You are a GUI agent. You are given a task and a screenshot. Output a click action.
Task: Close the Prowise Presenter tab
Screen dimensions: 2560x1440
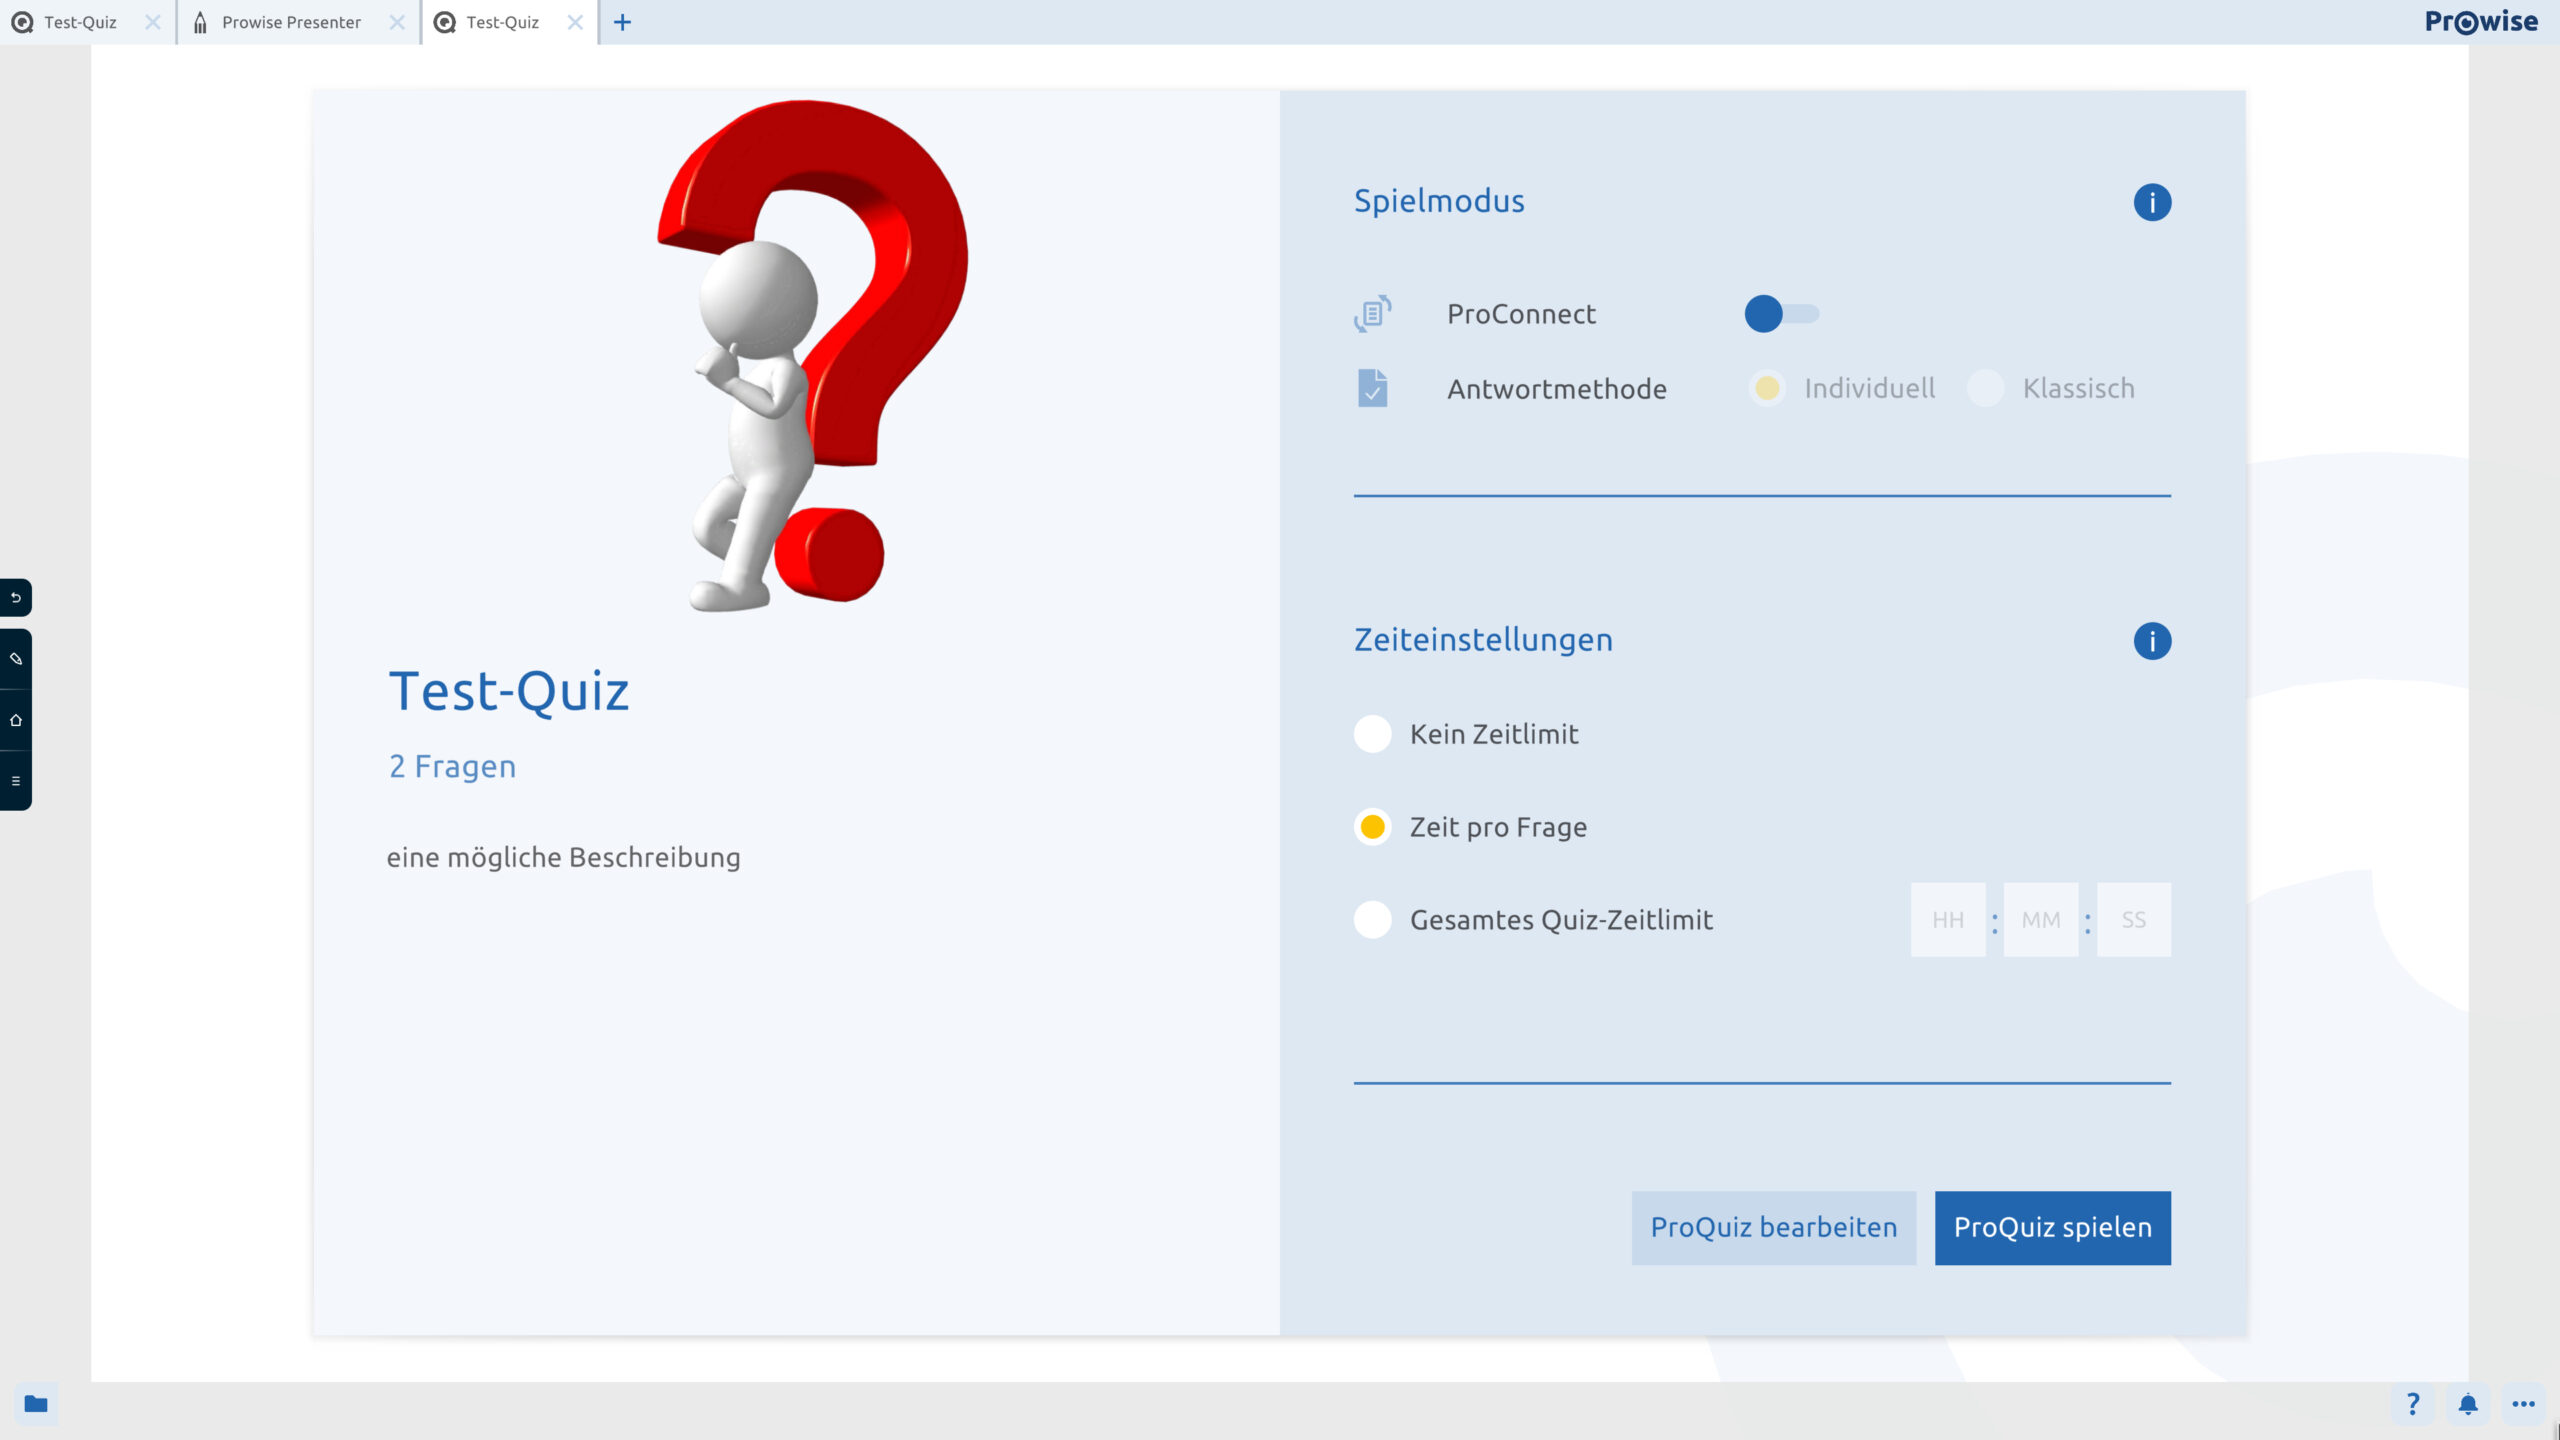[397, 22]
